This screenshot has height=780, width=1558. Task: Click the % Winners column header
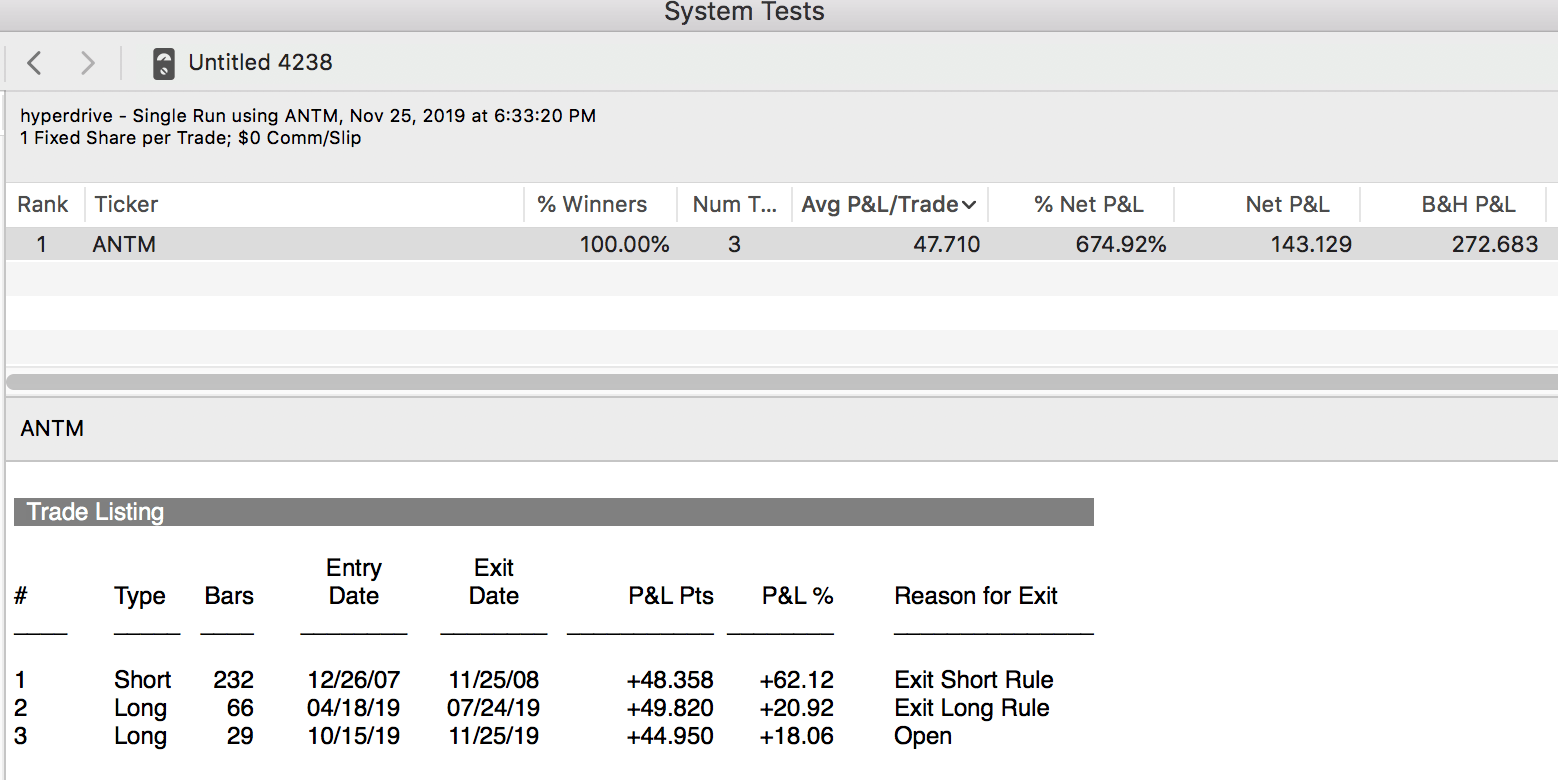click(592, 205)
